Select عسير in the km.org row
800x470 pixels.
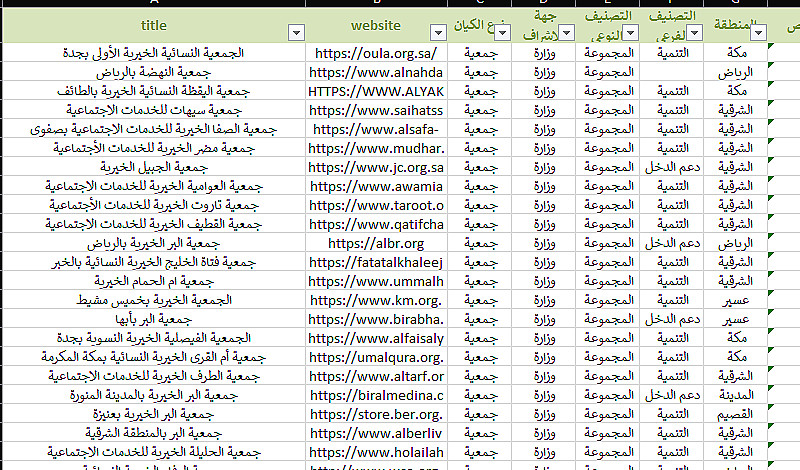click(736, 301)
